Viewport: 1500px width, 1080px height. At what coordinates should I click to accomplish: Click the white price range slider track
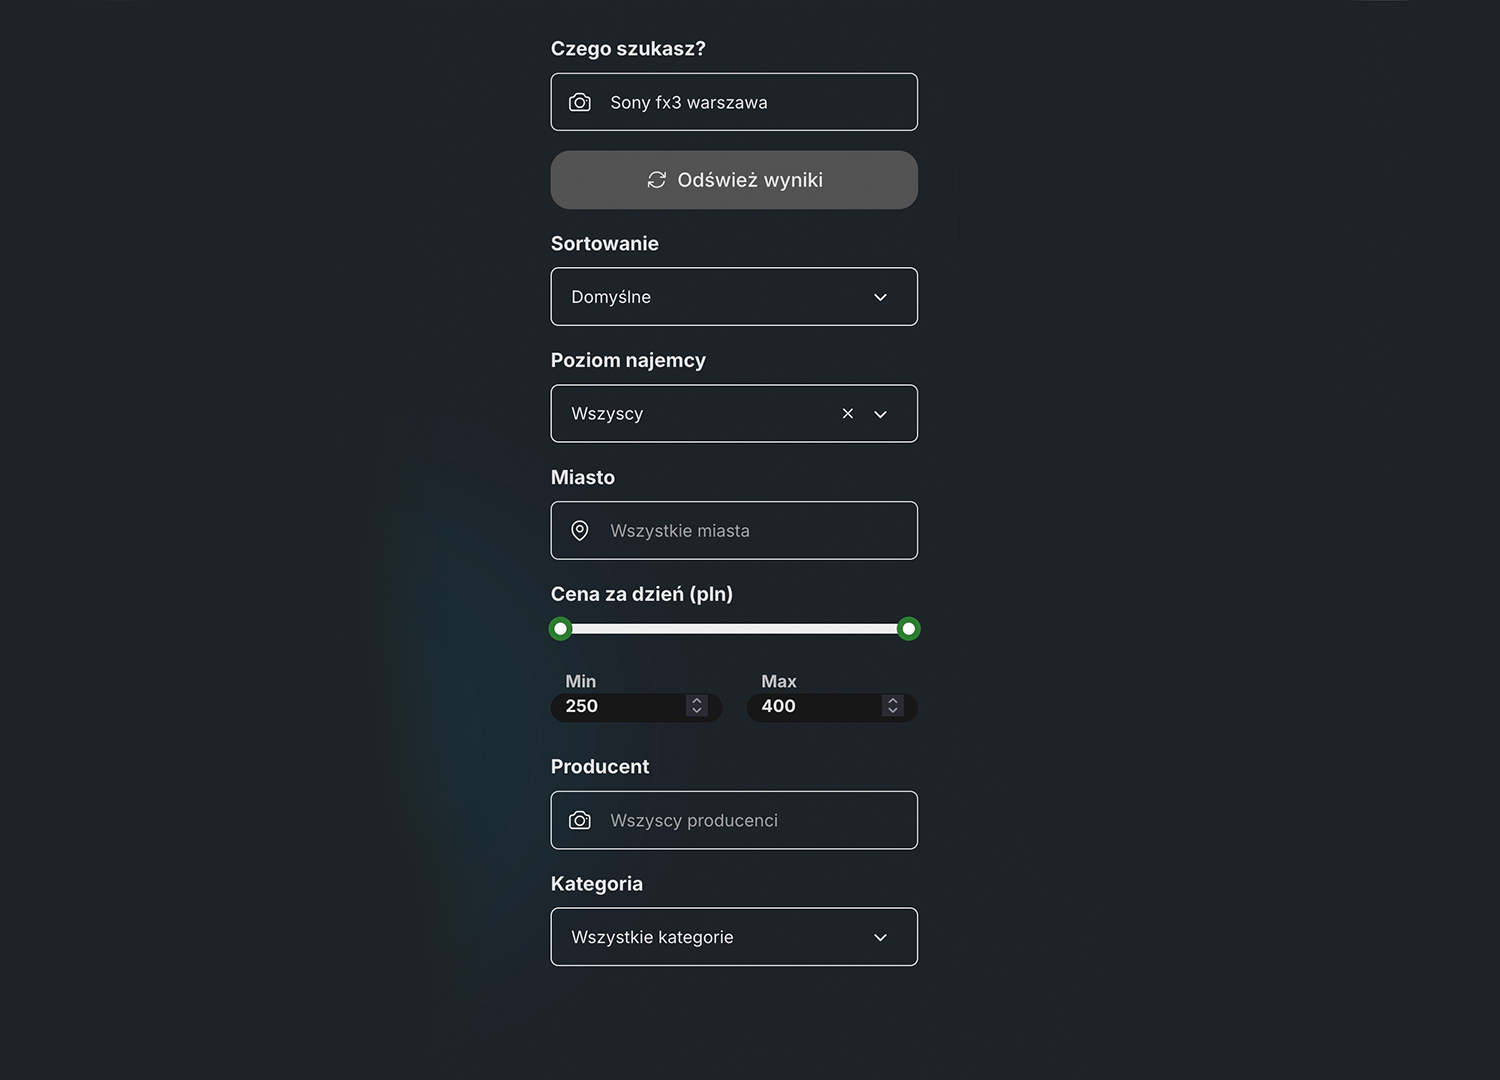734,629
